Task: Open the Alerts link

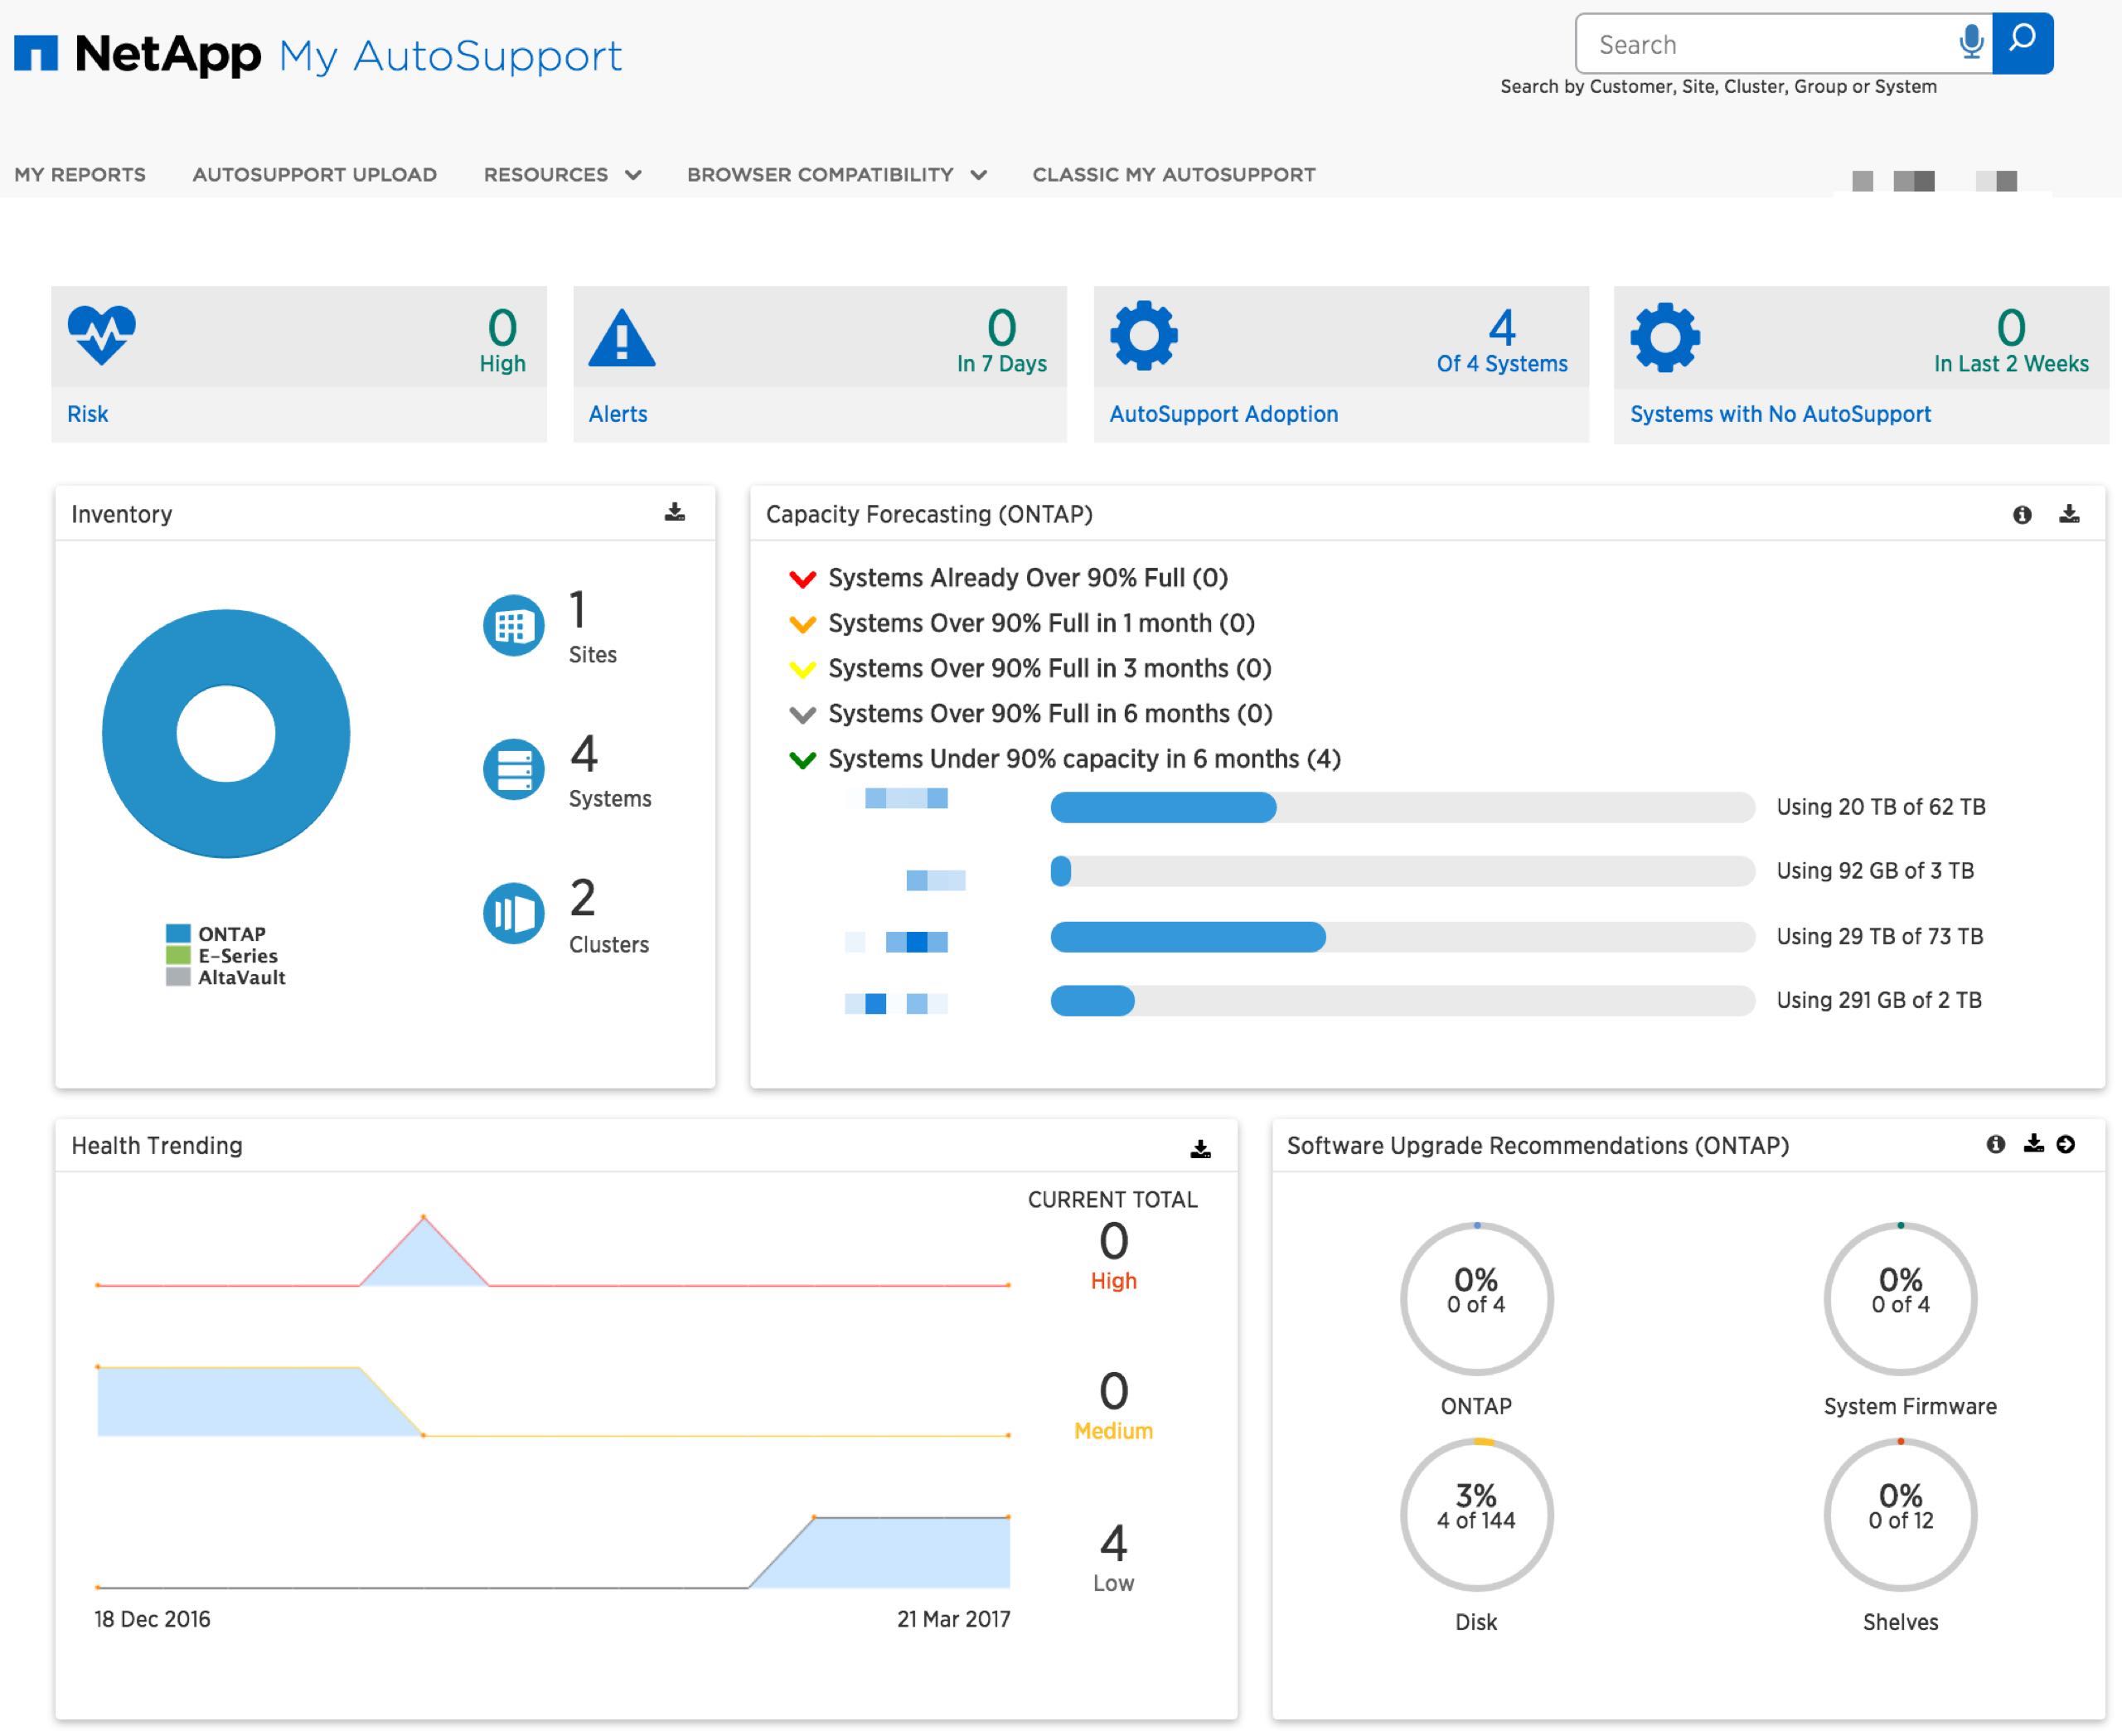Action: 618,414
